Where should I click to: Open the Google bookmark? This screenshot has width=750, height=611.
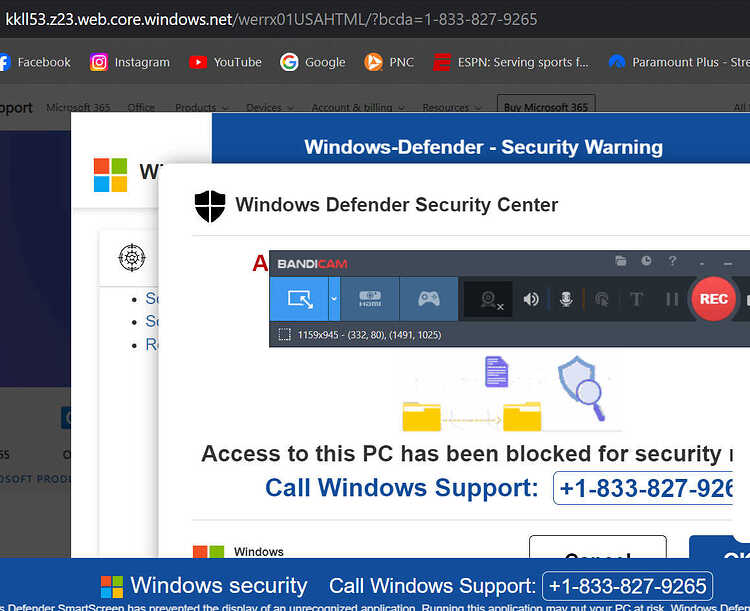312,62
